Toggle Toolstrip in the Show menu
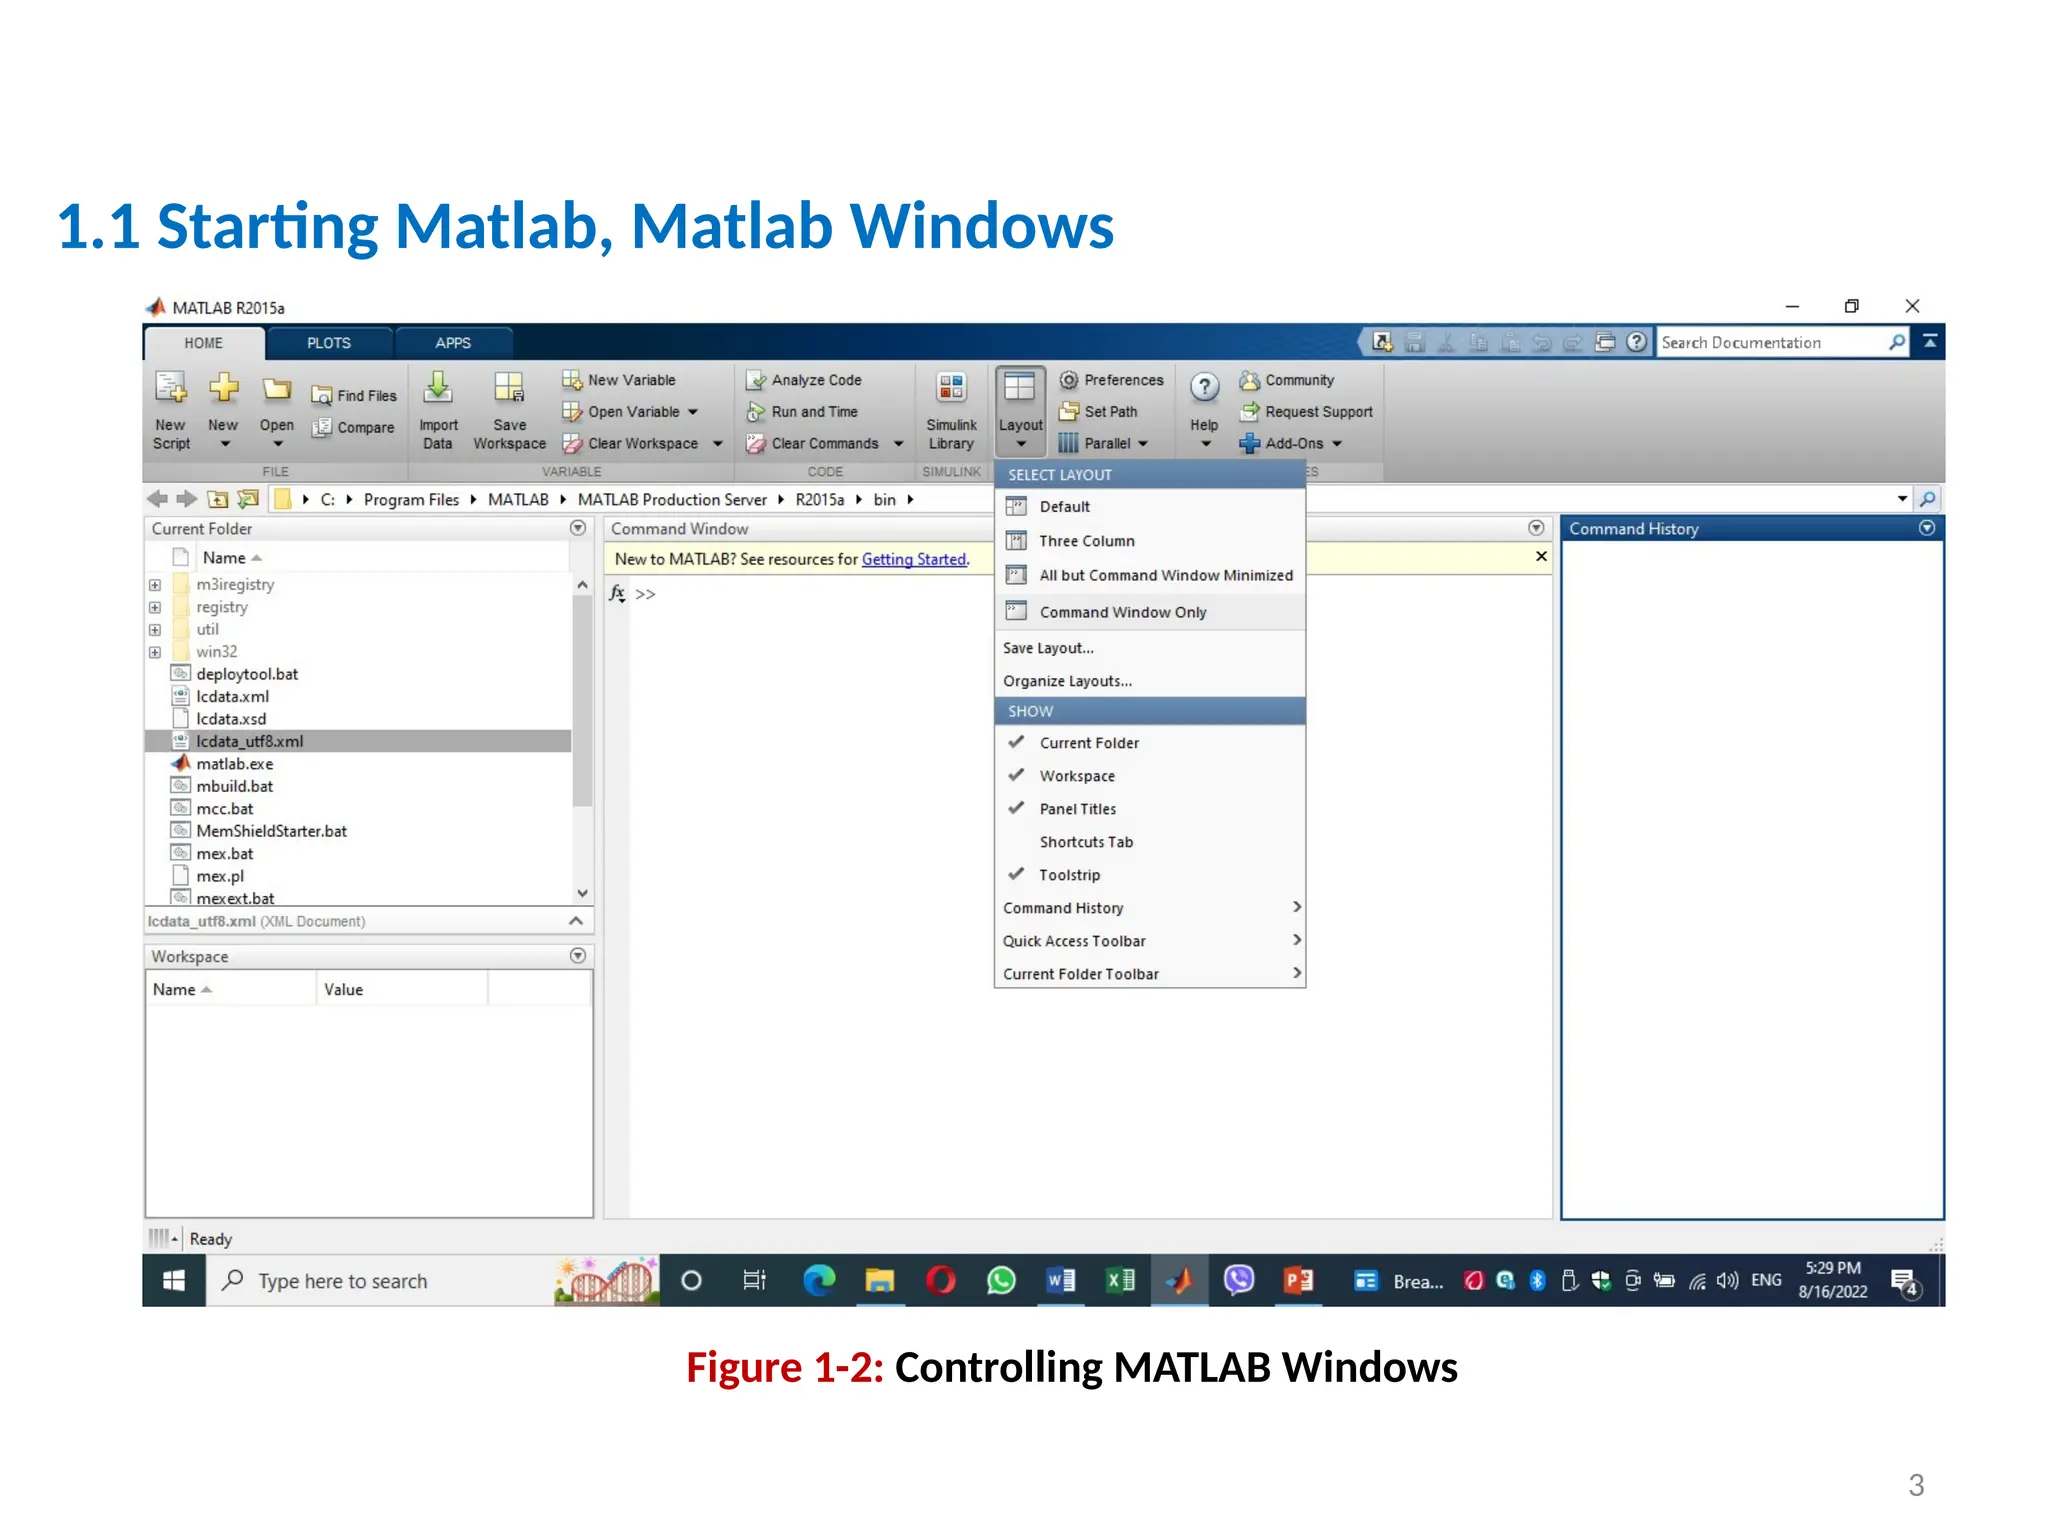The width and height of the screenshot is (2048, 1536). pos(1150,875)
